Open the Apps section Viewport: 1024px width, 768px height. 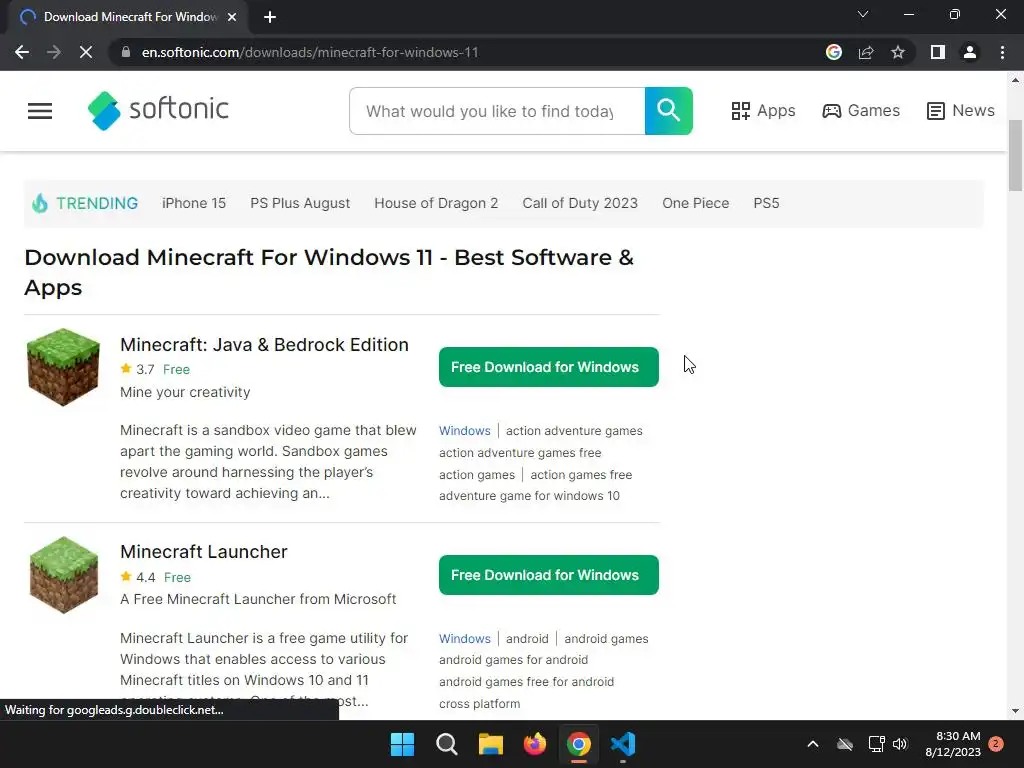click(x=763, y=110)
